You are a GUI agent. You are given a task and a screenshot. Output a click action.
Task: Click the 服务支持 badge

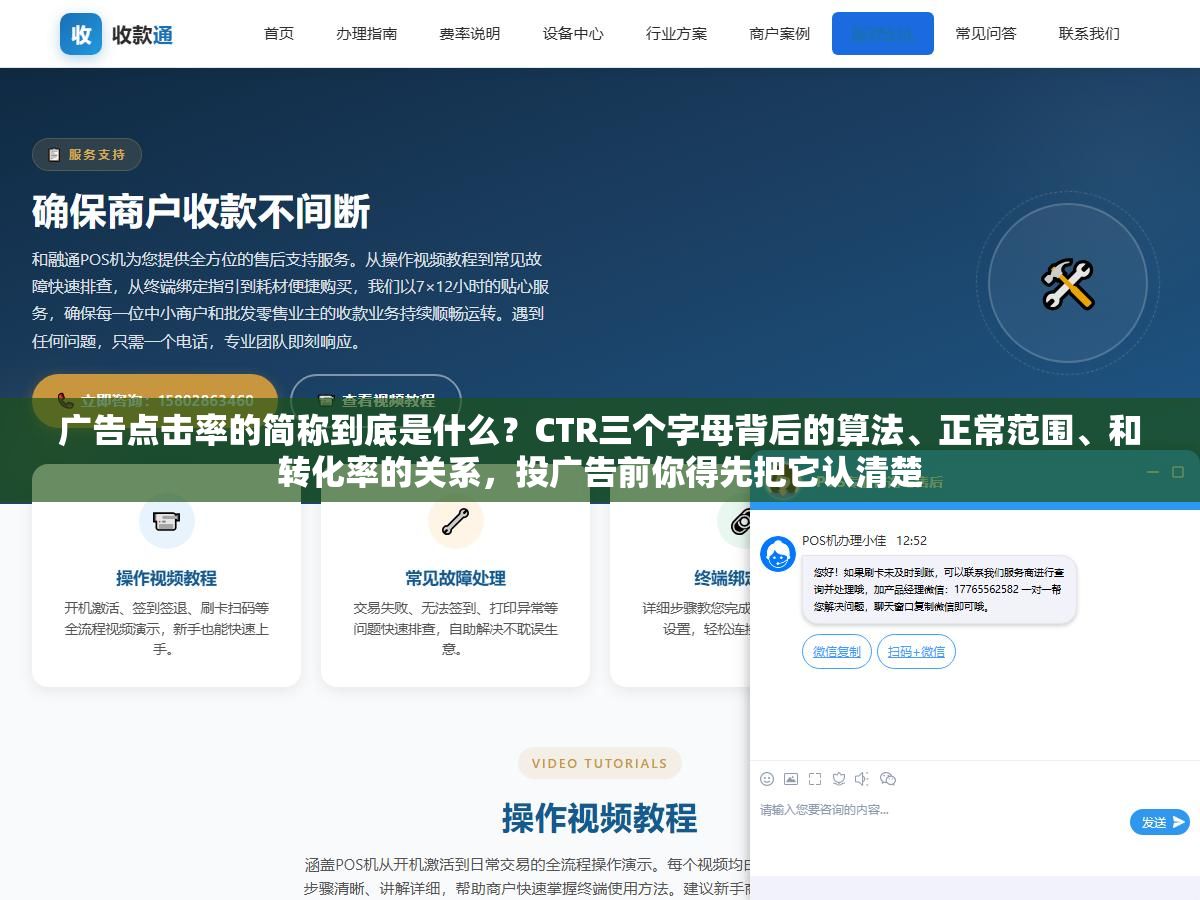click(x=87, y=154)
